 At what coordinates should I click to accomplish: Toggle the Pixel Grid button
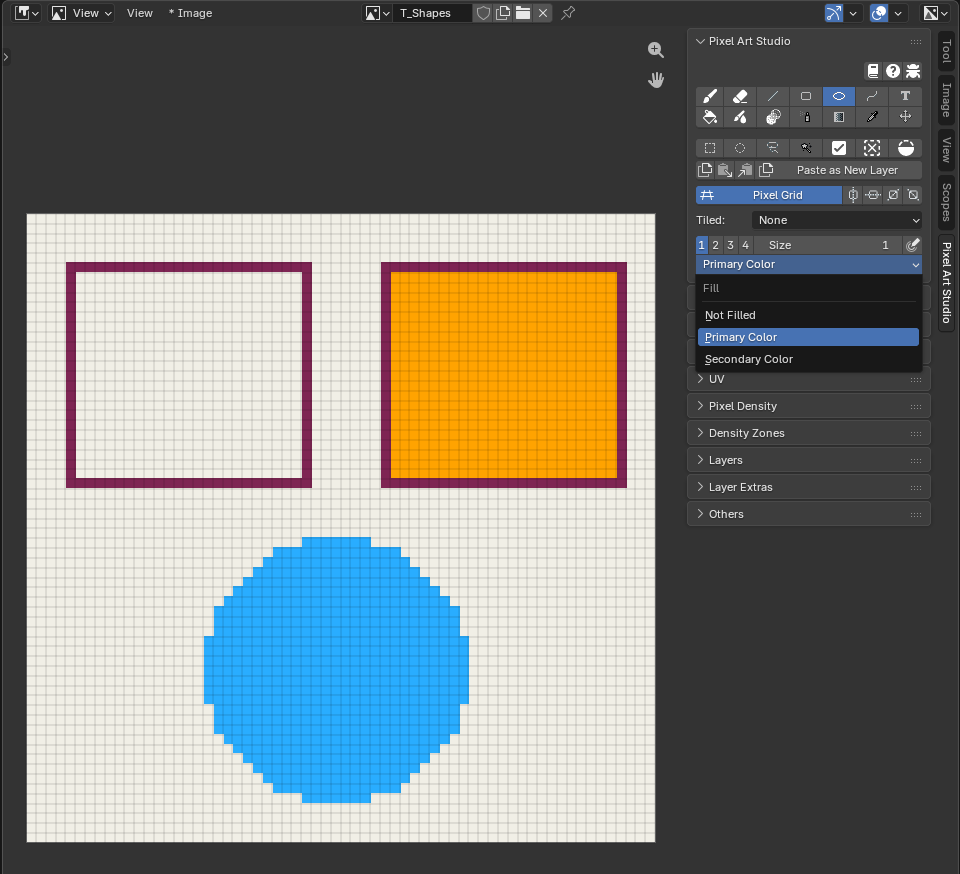[769, 195]
